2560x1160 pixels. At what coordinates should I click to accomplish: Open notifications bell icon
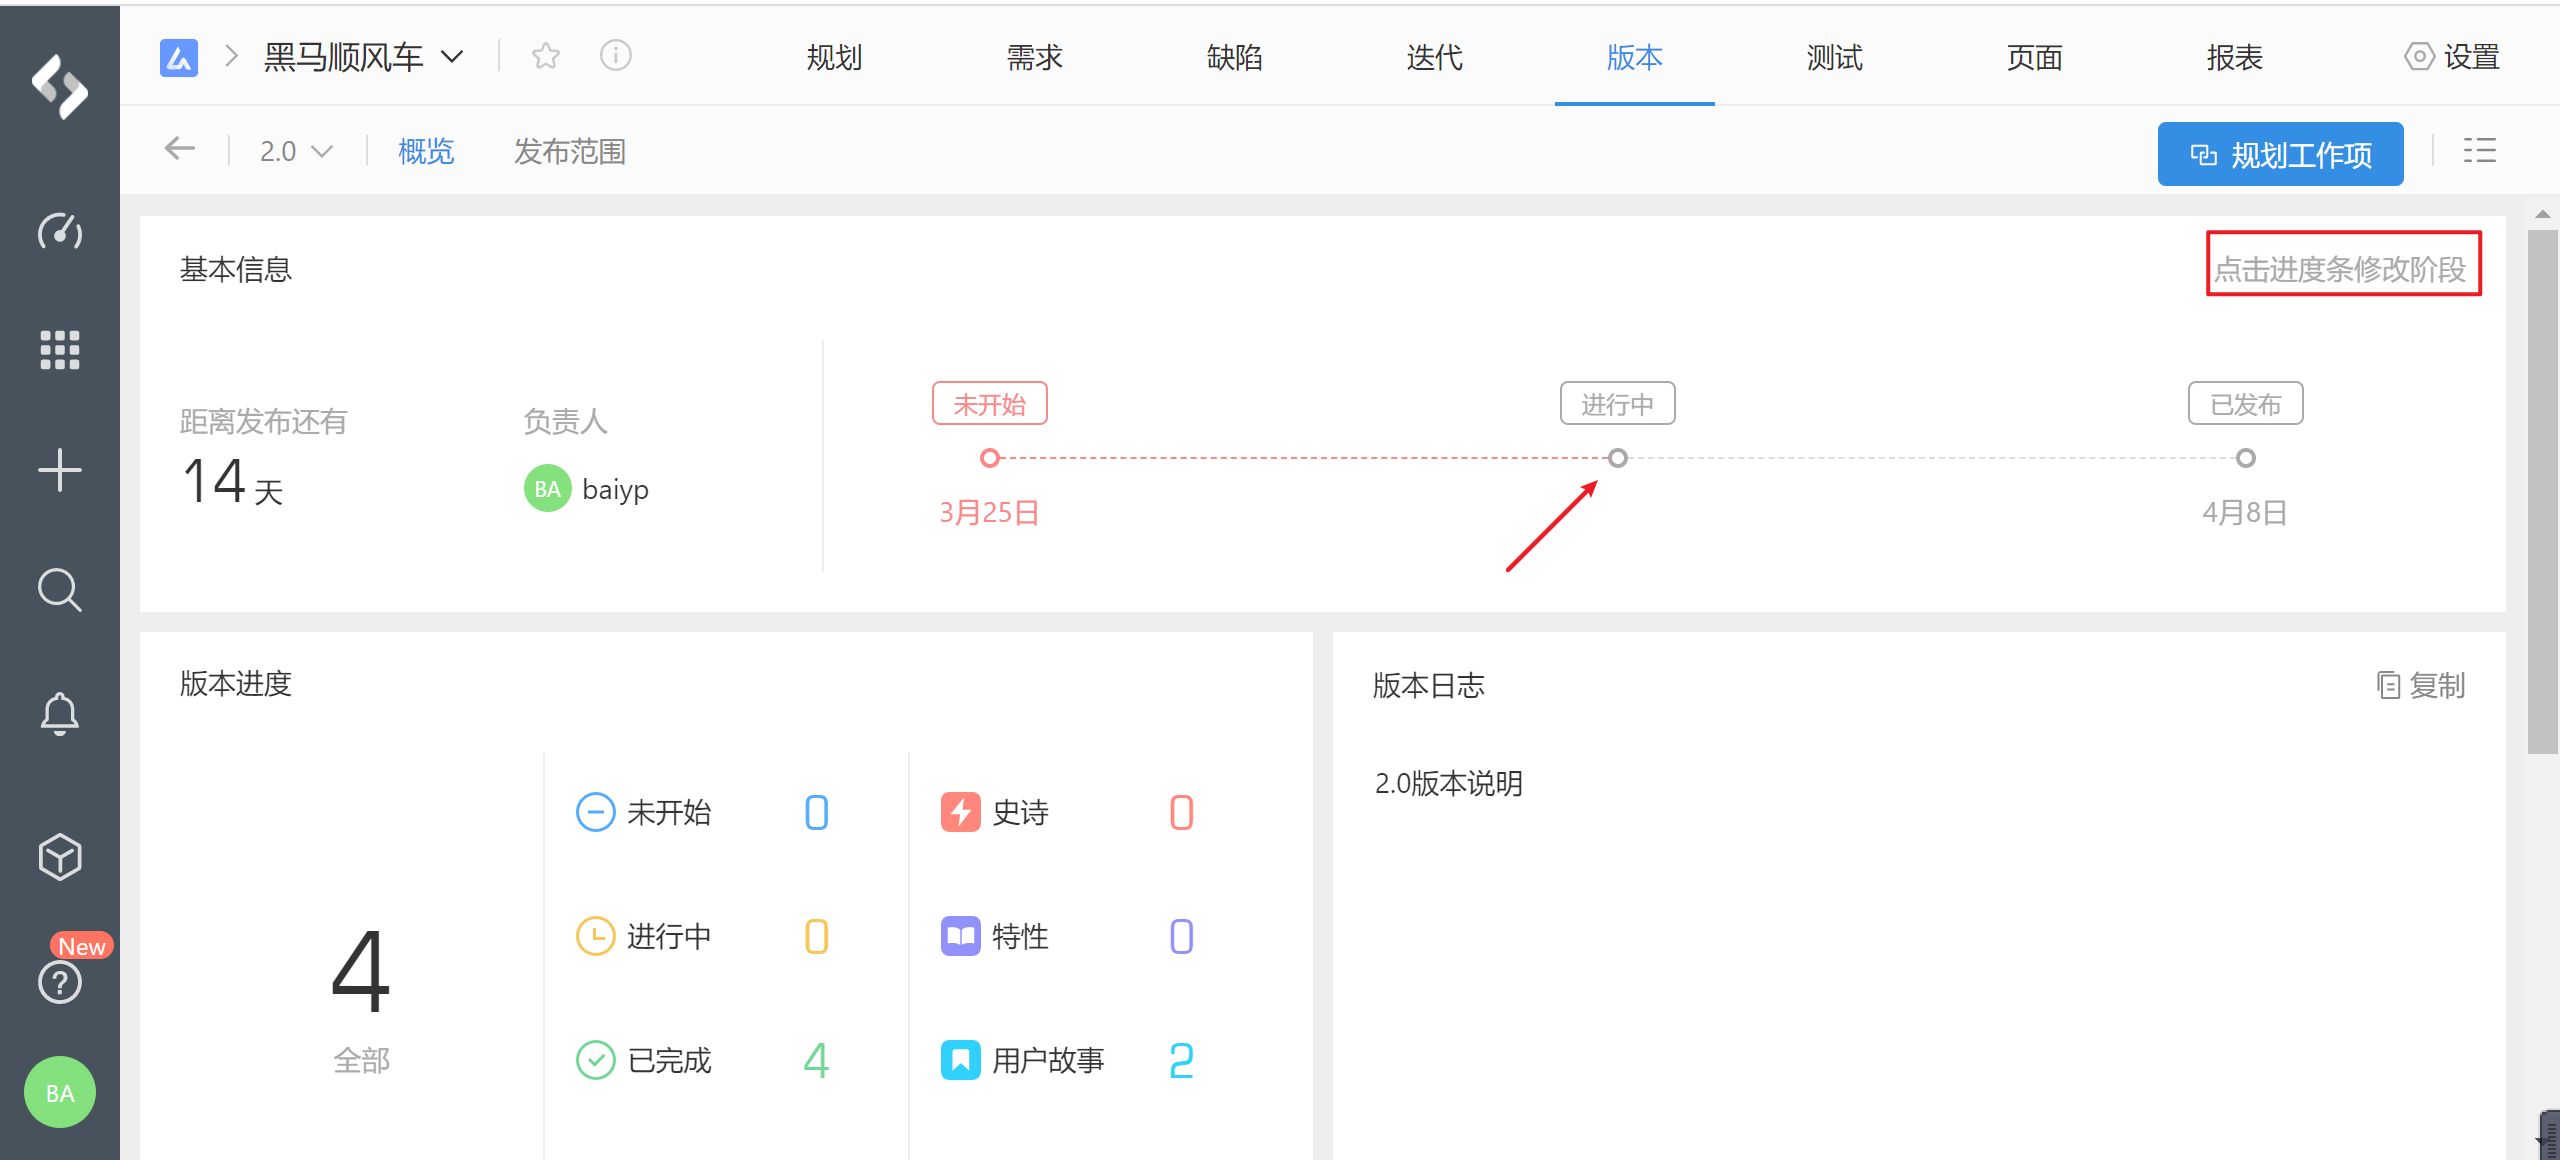(x=60, y=713)
